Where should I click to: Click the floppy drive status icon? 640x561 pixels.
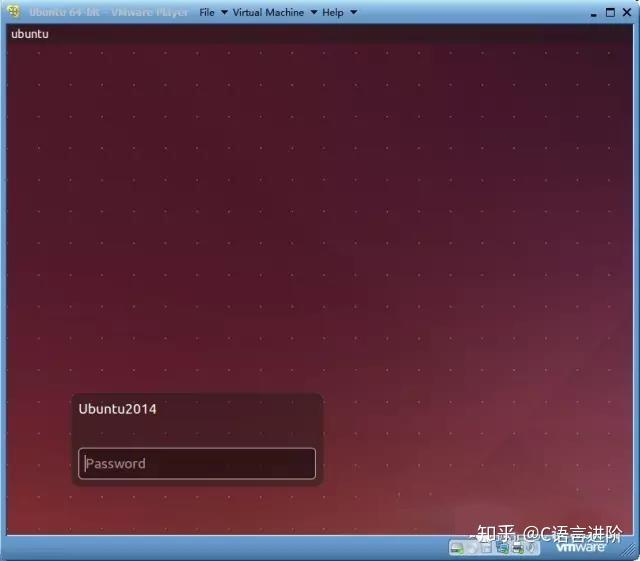[486, 549]
